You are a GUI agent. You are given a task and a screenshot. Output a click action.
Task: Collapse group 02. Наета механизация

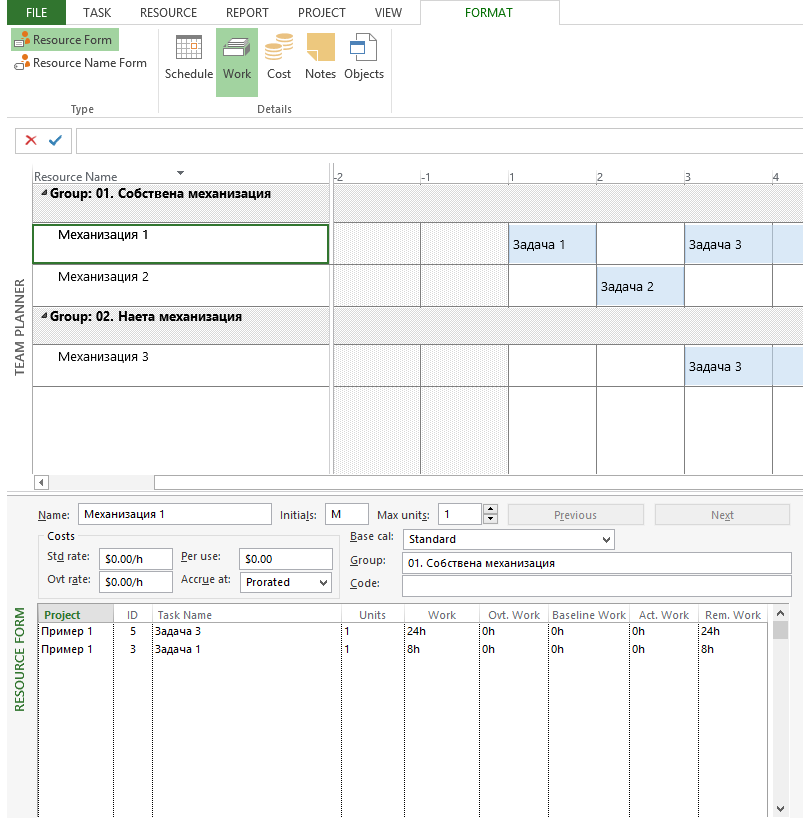43,317
